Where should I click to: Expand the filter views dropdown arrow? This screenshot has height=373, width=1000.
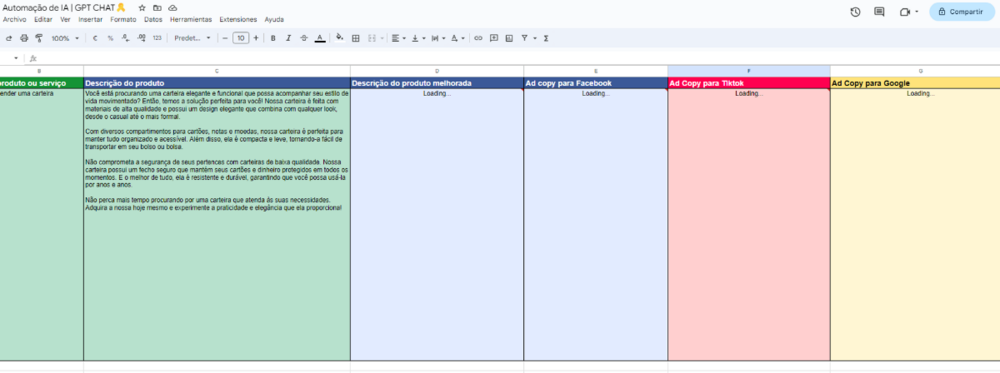point(534,38)
